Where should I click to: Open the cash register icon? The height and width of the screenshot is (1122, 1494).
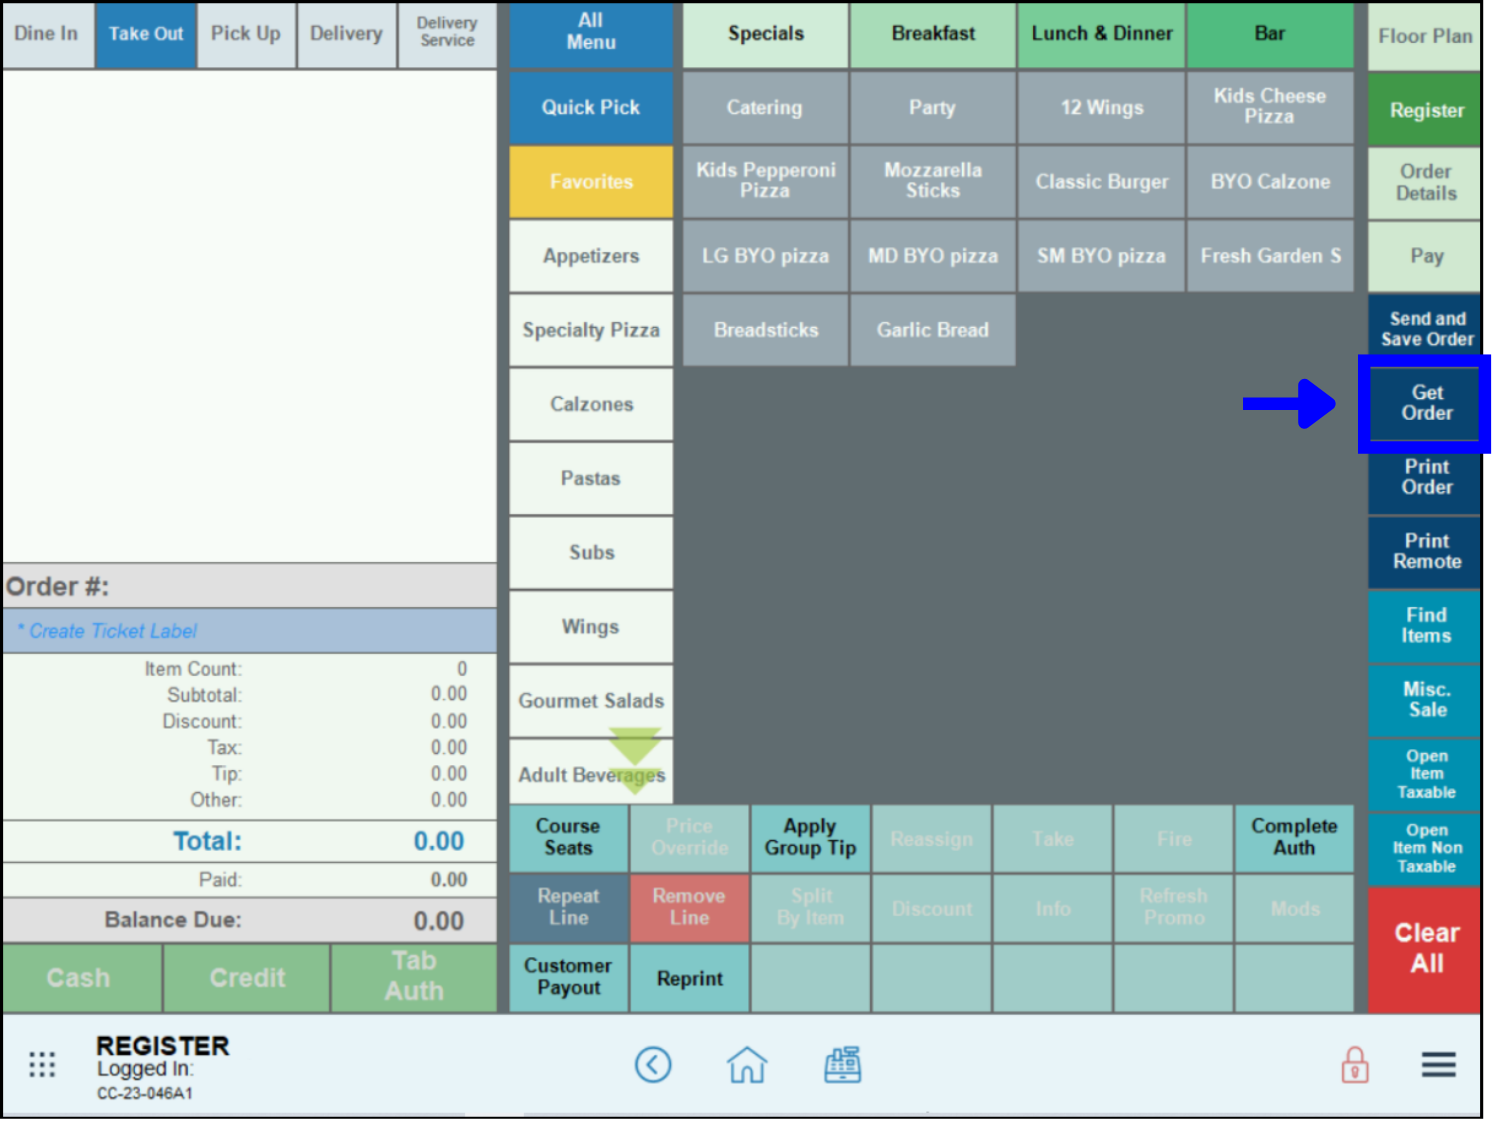coord(842,1065)
